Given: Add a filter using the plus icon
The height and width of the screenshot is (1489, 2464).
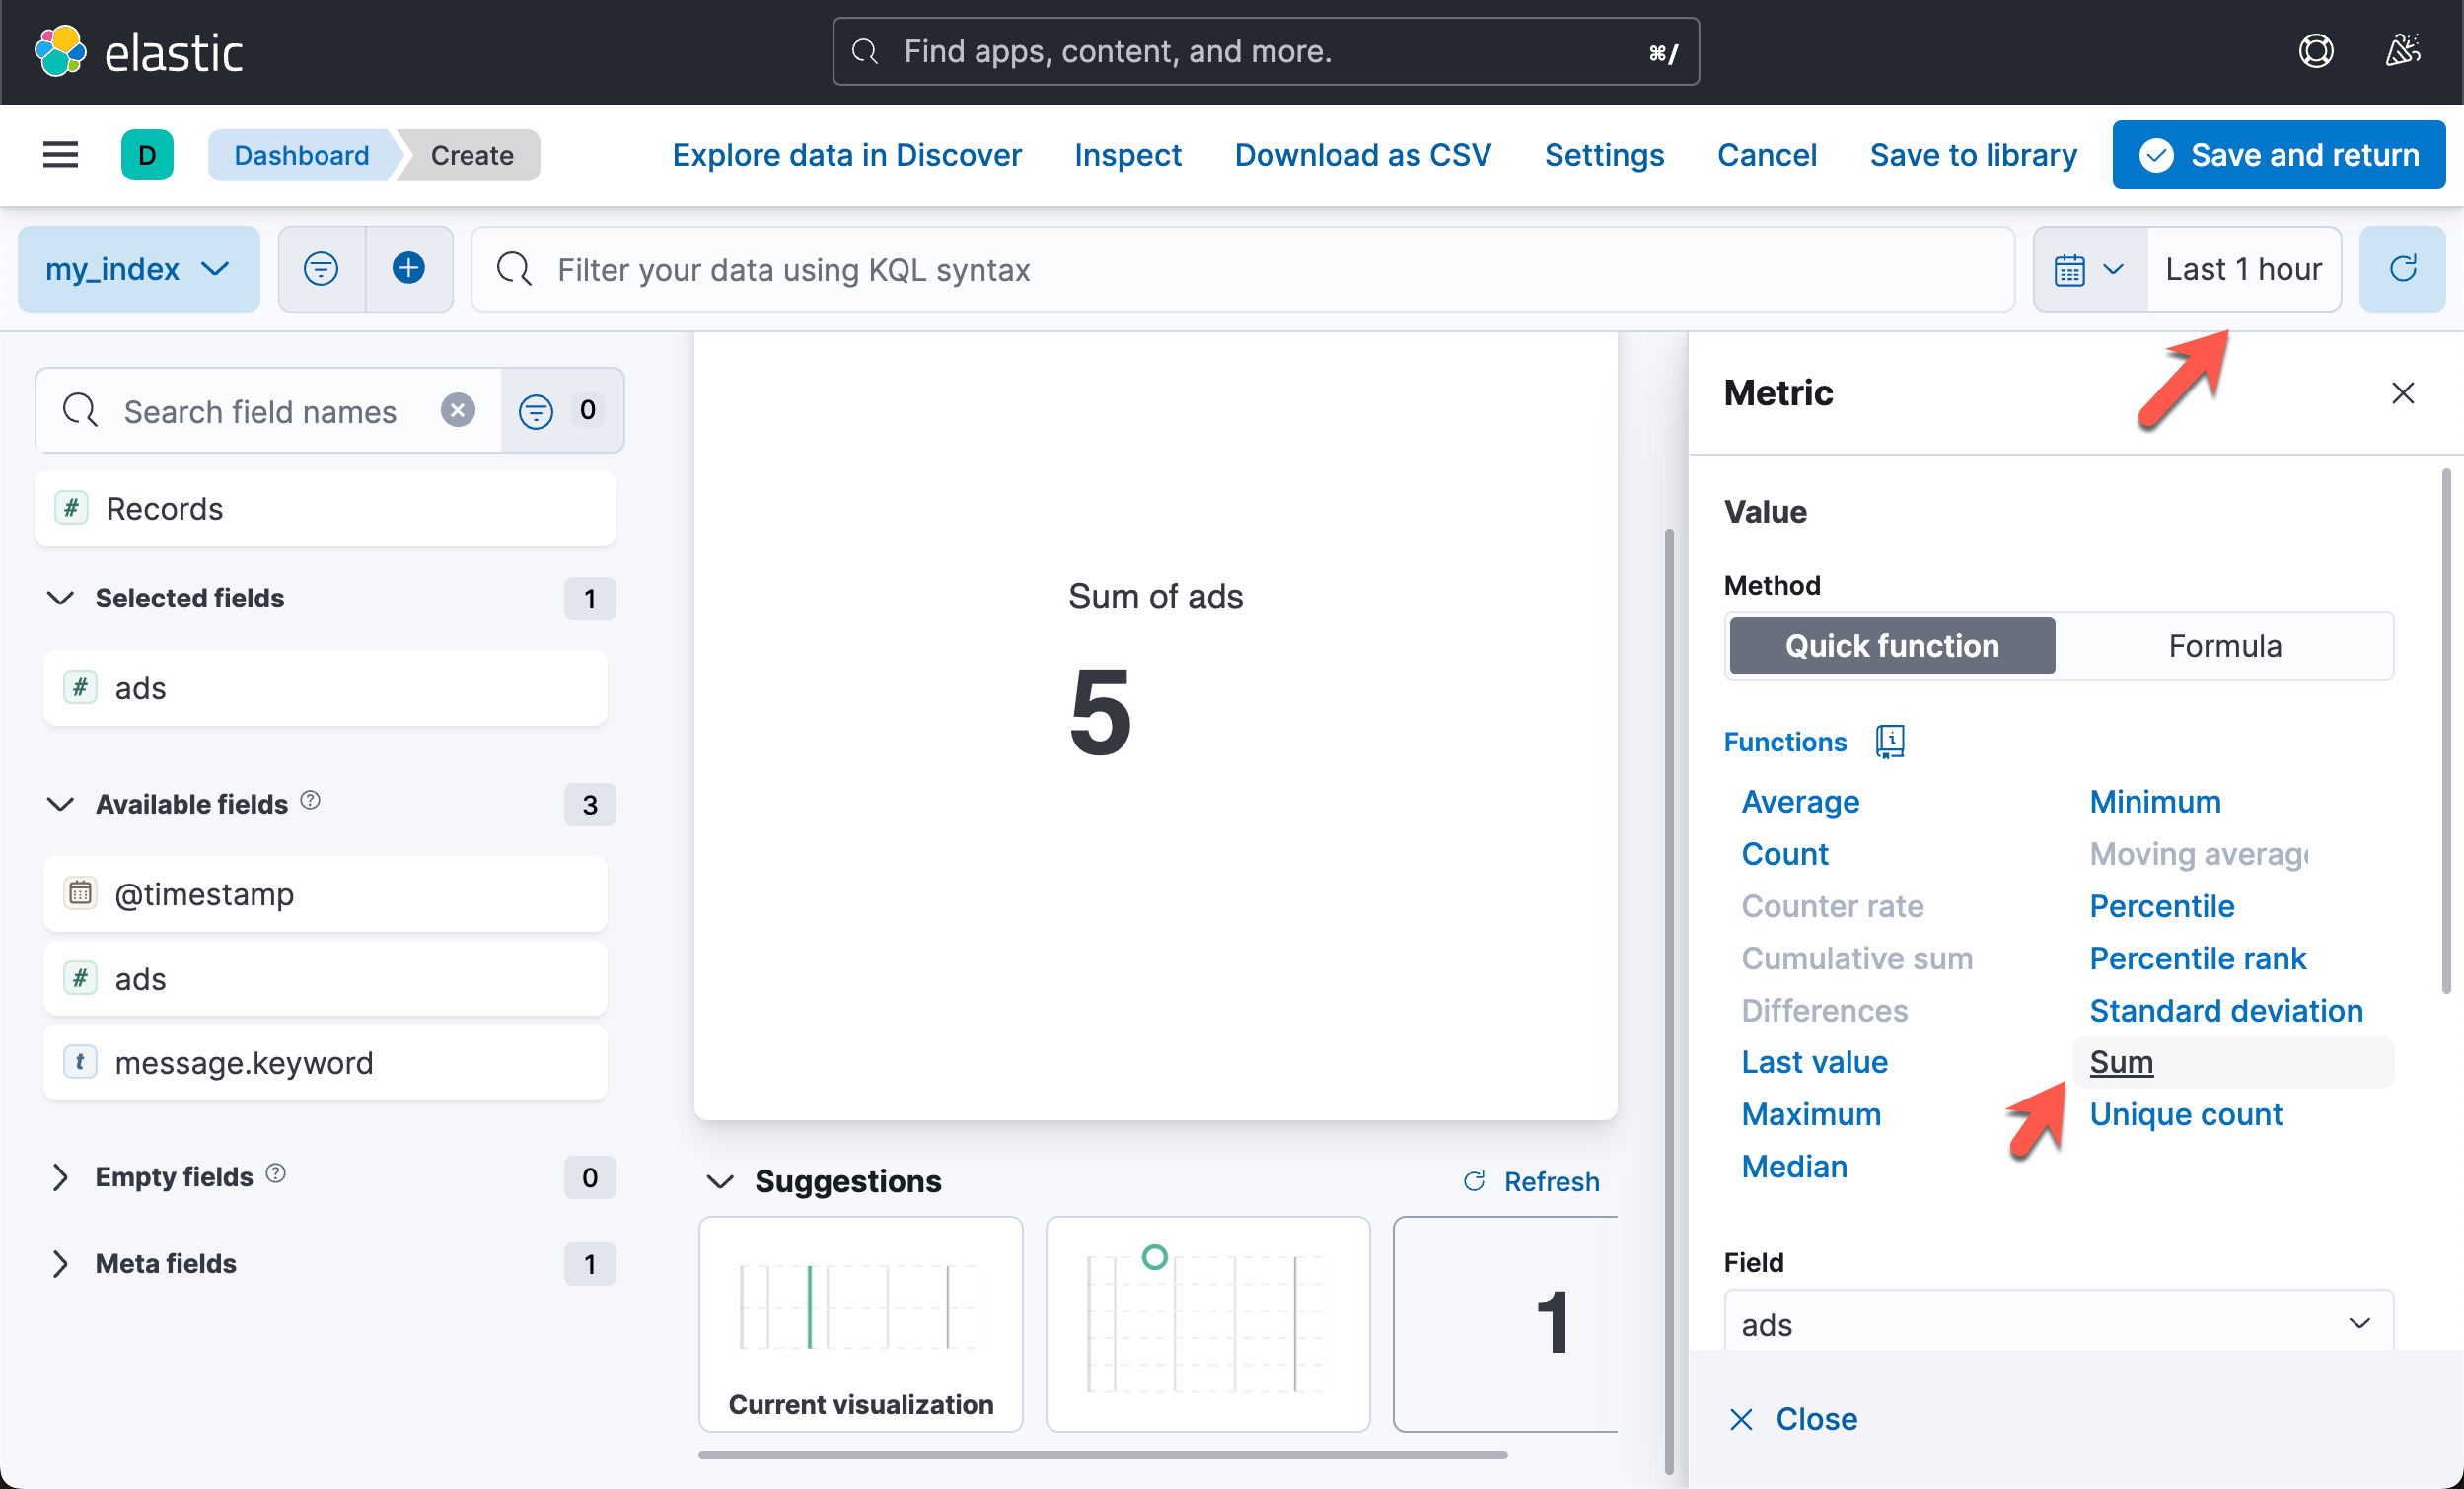Looking at the screenshot, I should (408, 268).
